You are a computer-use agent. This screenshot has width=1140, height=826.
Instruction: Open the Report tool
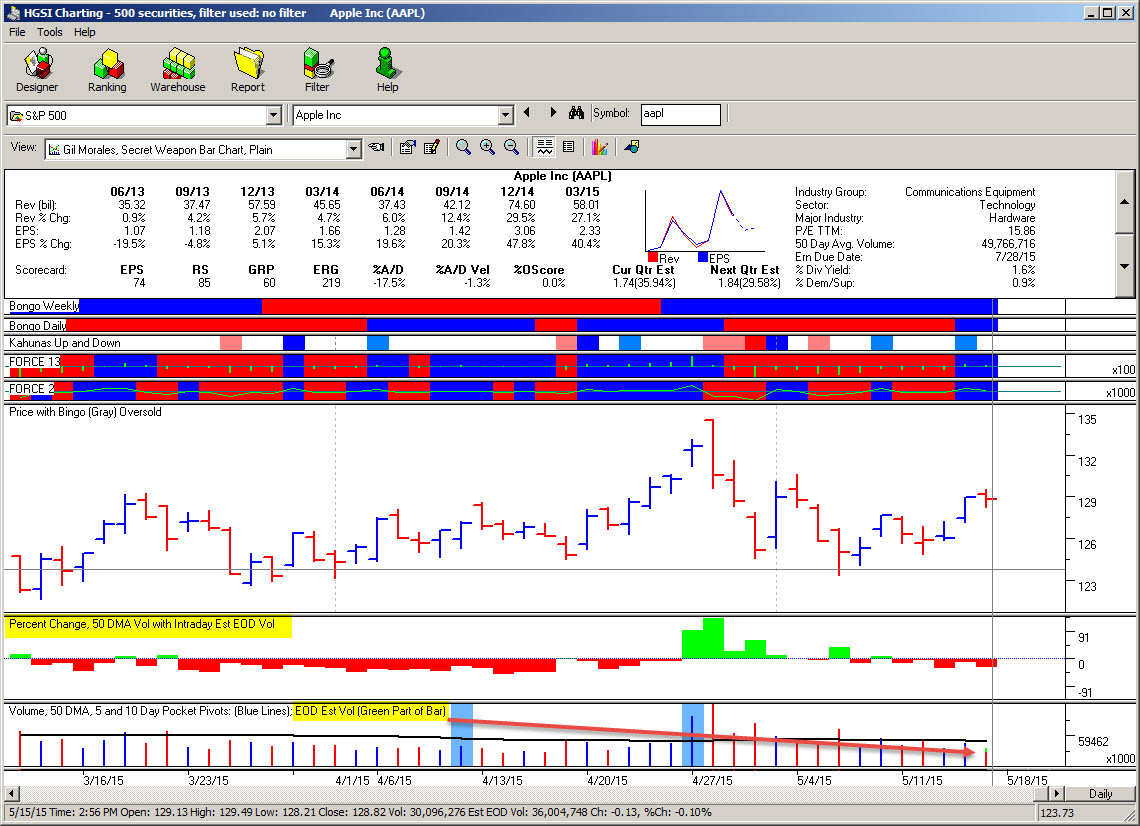(x=248, y=71)
